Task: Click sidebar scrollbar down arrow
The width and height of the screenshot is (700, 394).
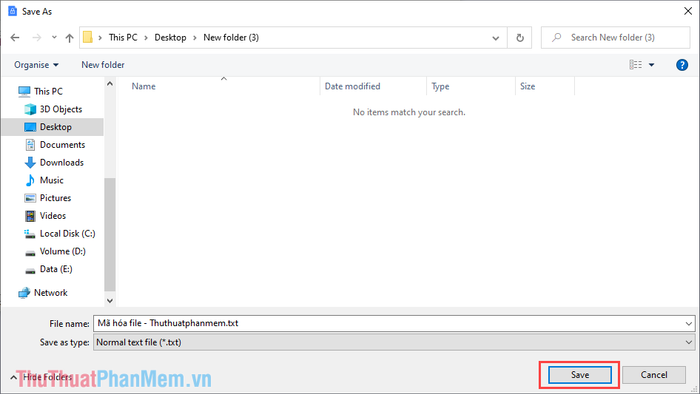Action: (110, 301)
